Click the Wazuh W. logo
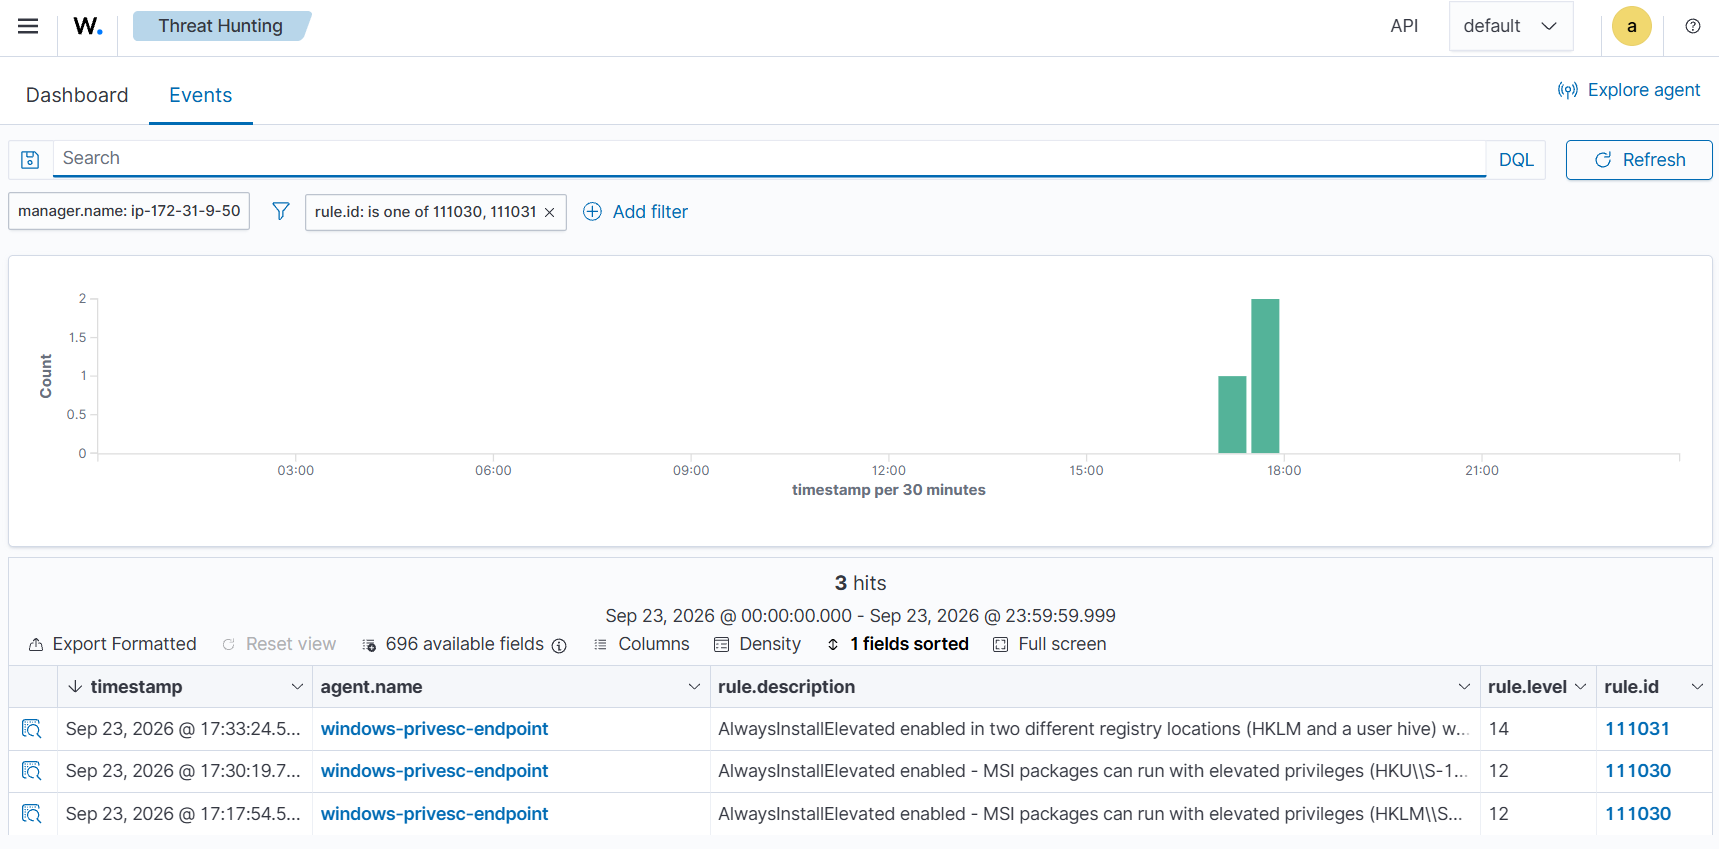The image size is (1719, 849). coord(88,26)
